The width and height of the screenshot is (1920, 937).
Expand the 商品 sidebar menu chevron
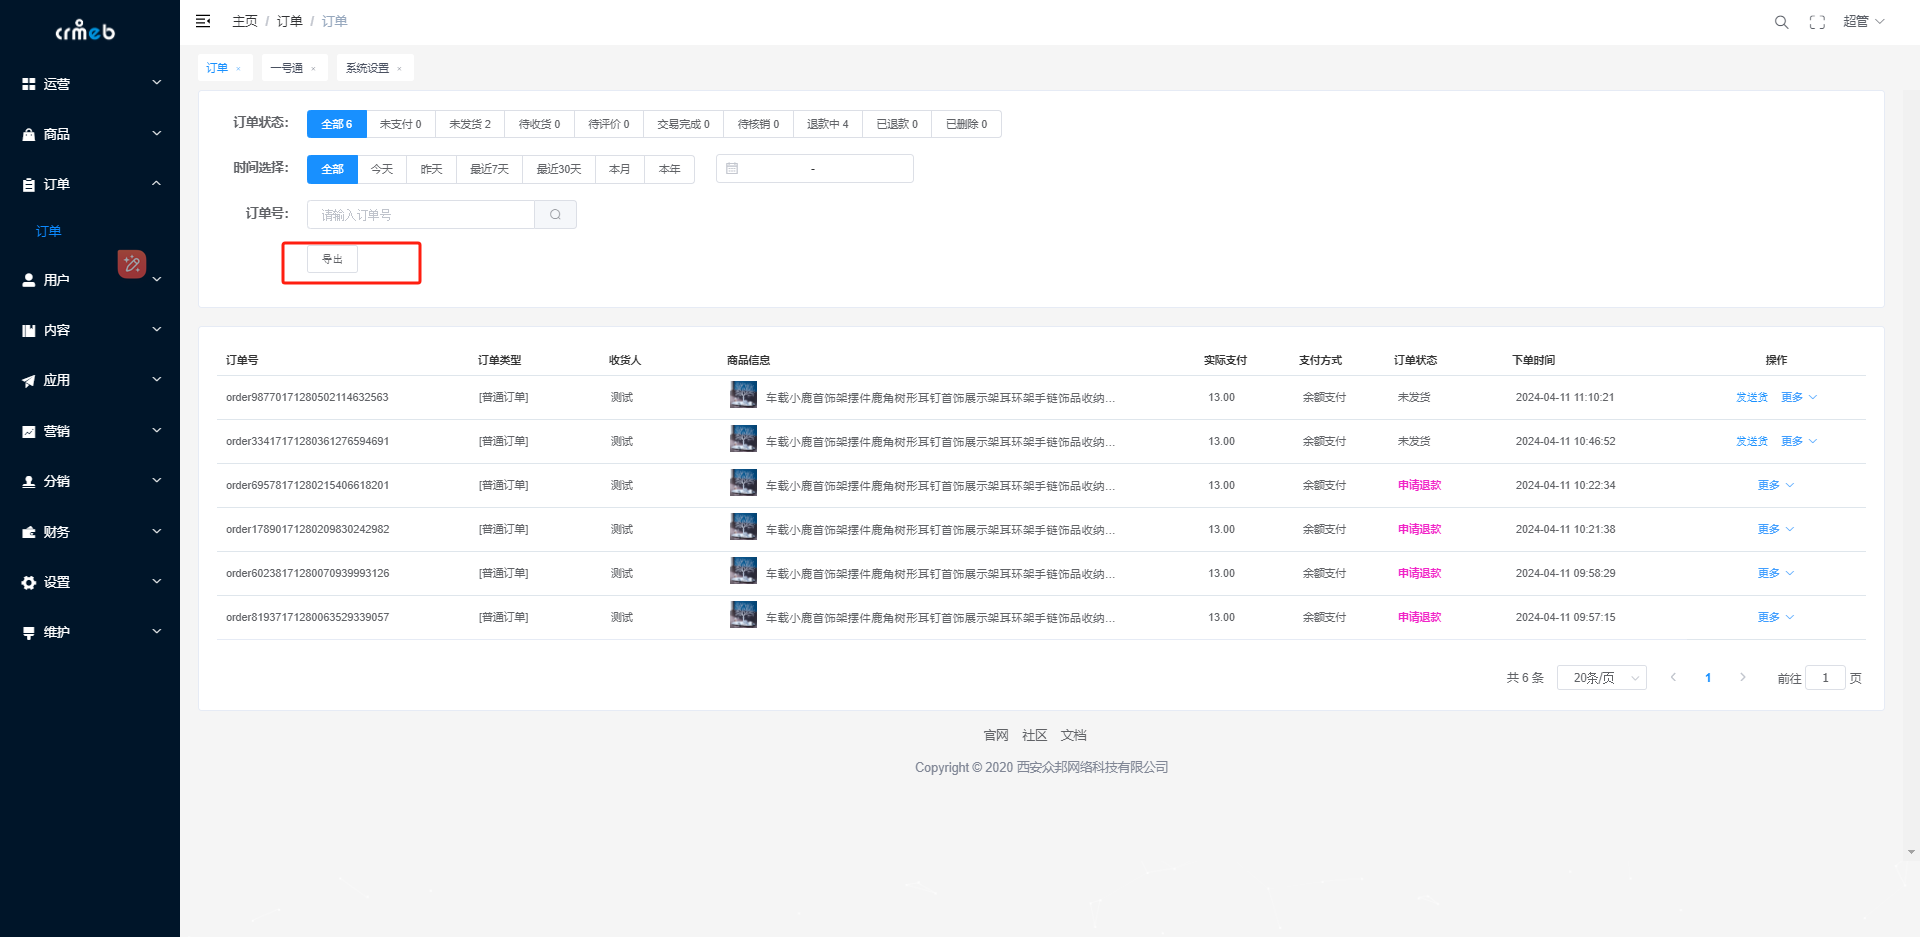(157, 133)
